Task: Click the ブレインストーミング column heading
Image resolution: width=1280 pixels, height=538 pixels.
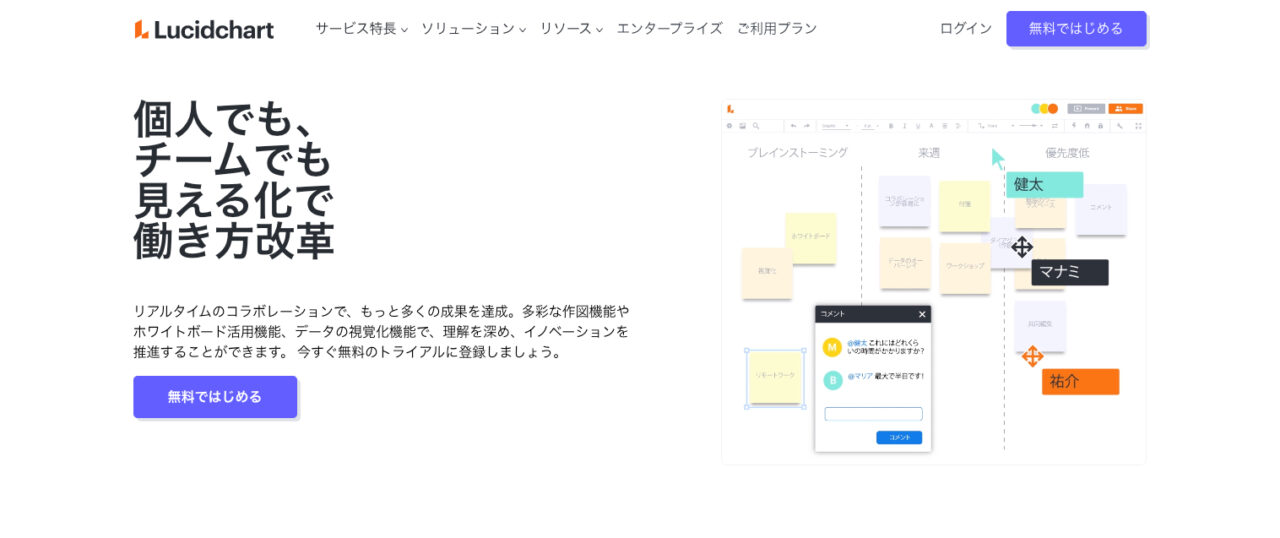Action: (797, 153)
